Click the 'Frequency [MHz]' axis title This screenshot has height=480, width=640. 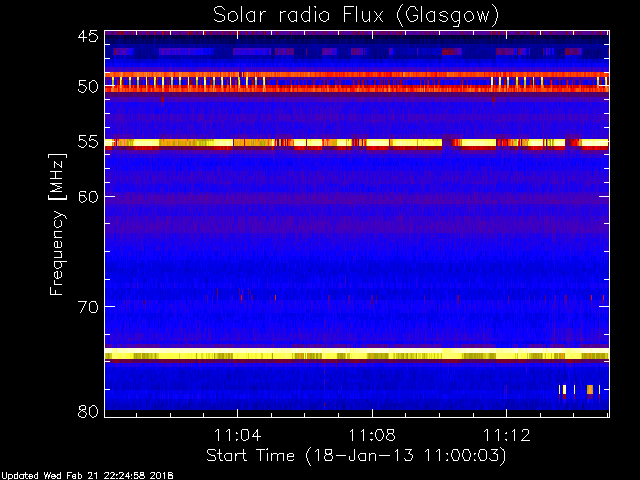pos(57,224)
